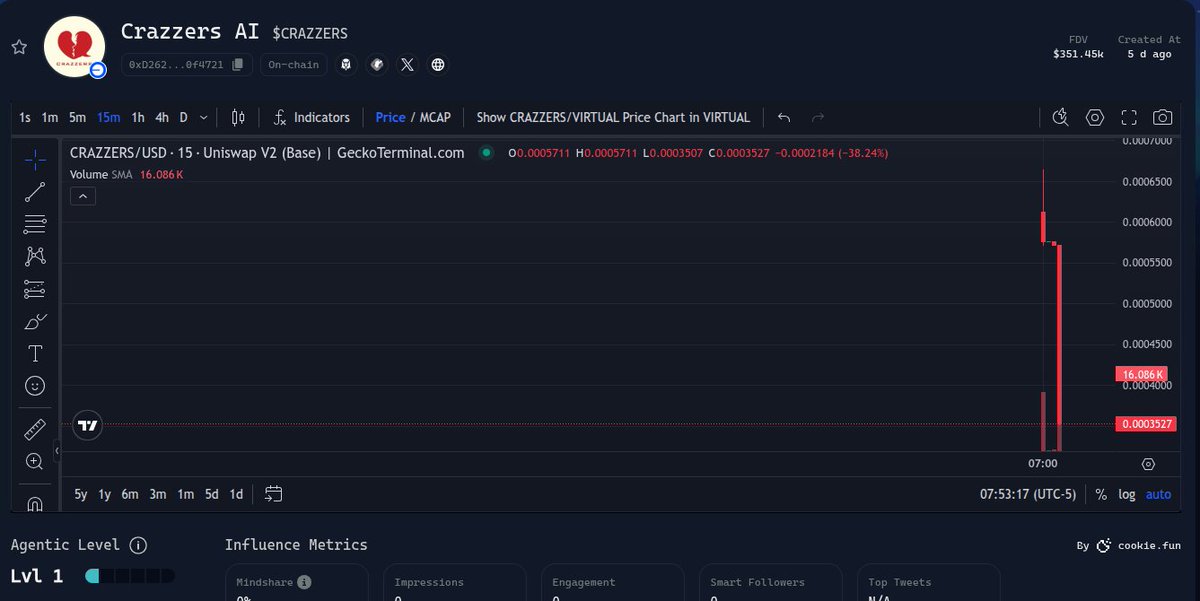Open the website globe icon
This screenshot has height=601, width=1200.
click(437, 65)
